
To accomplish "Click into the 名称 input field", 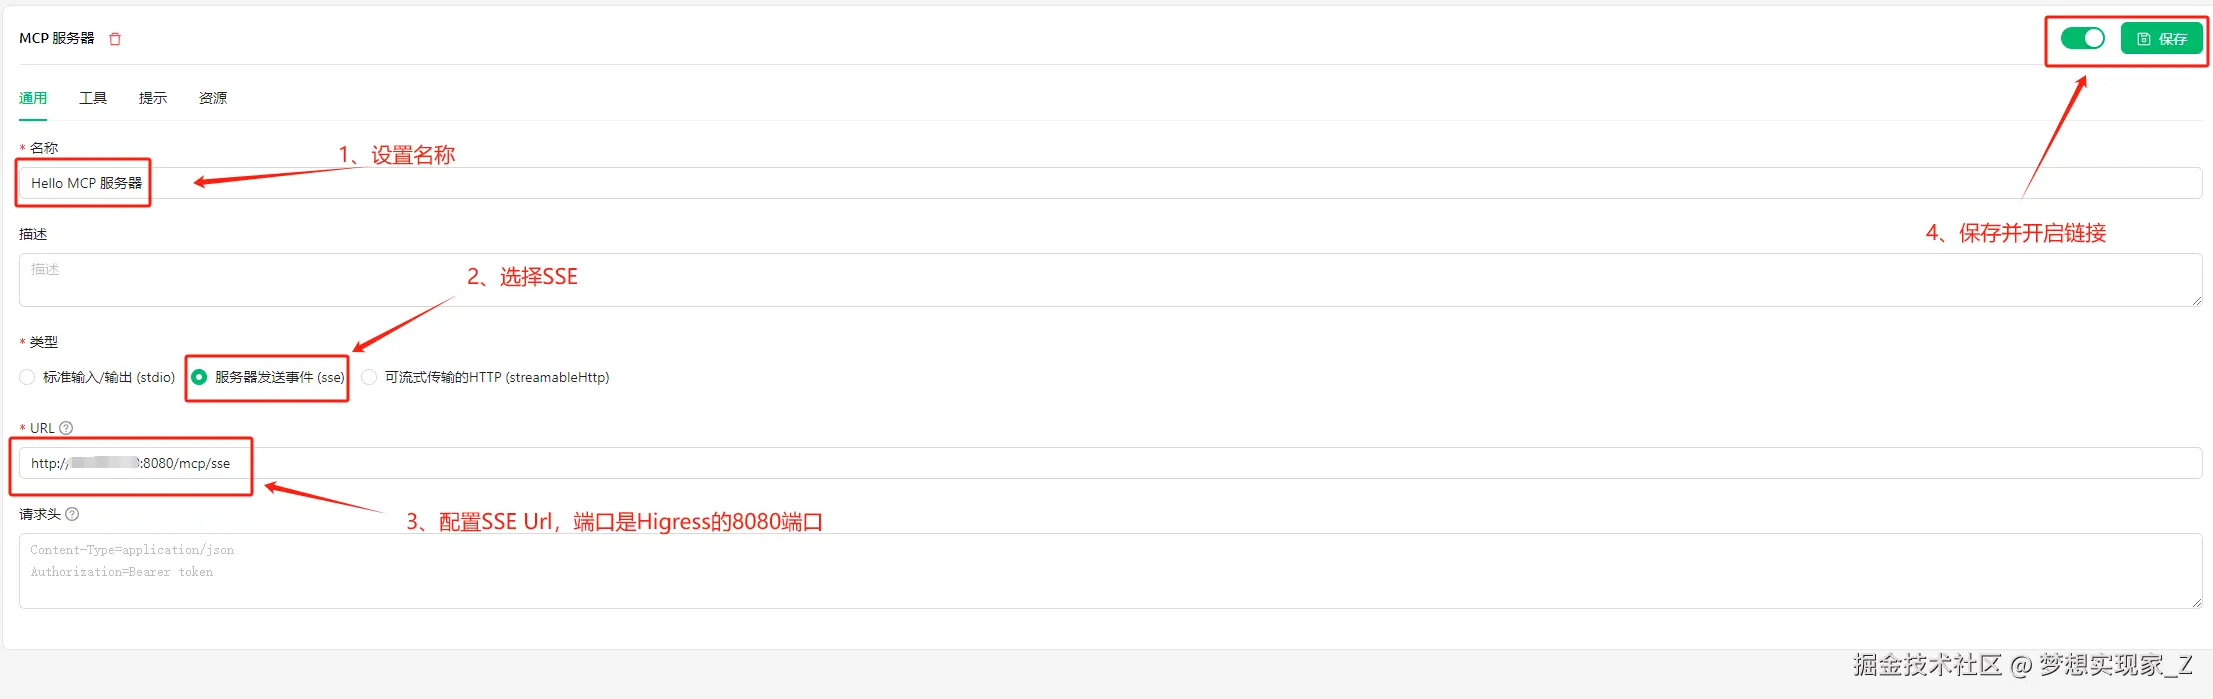I will 1100,183.
